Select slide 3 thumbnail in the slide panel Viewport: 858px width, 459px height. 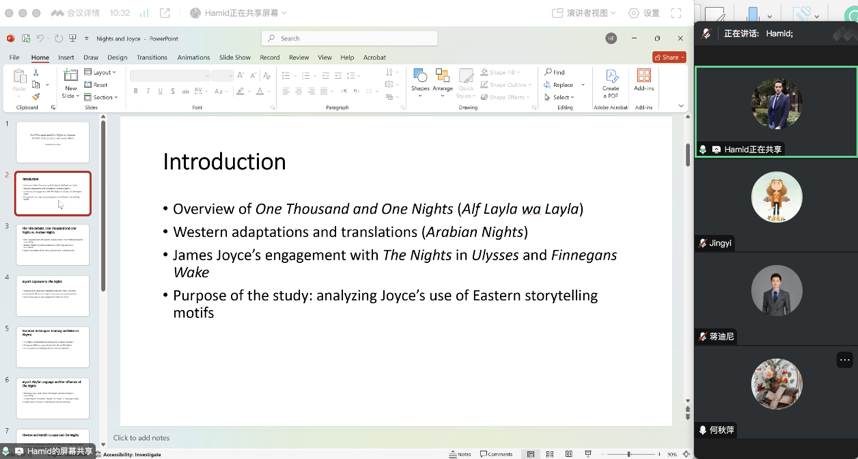(53, 245)
